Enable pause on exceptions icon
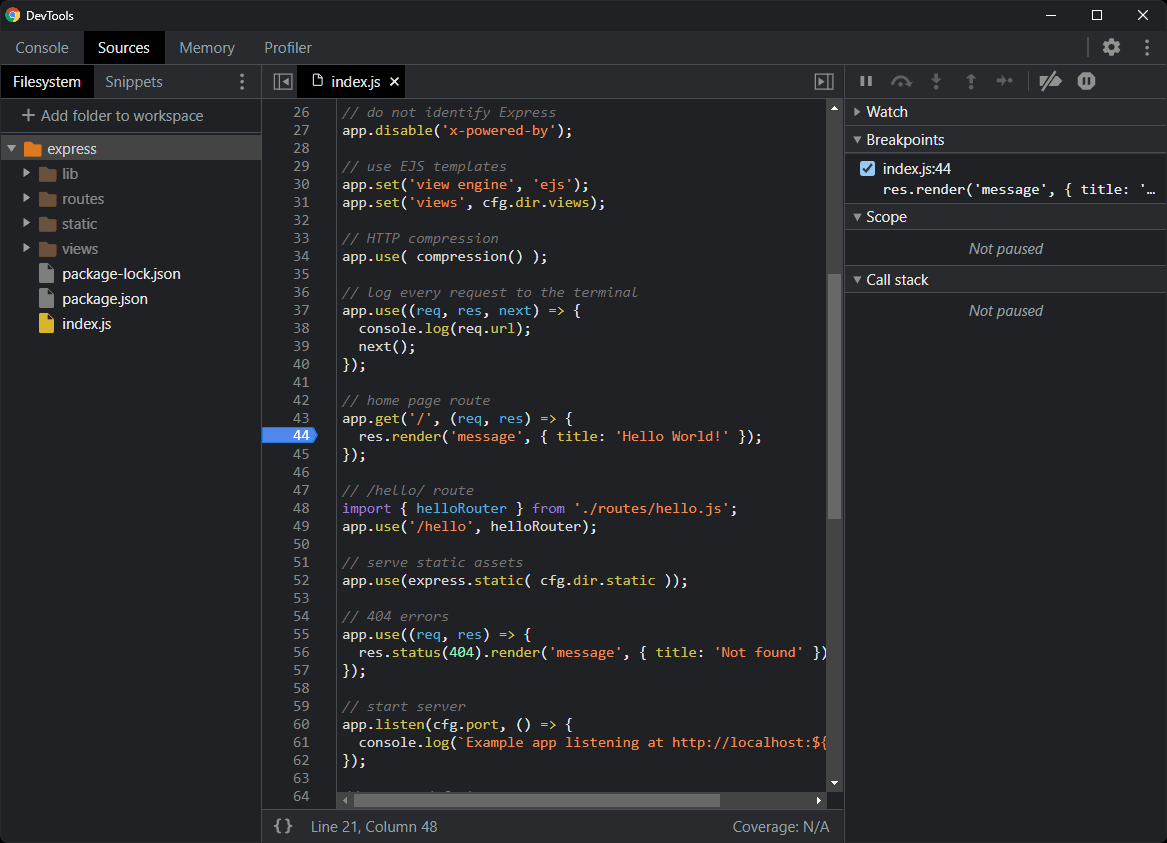 click(x=1085, y=81)
